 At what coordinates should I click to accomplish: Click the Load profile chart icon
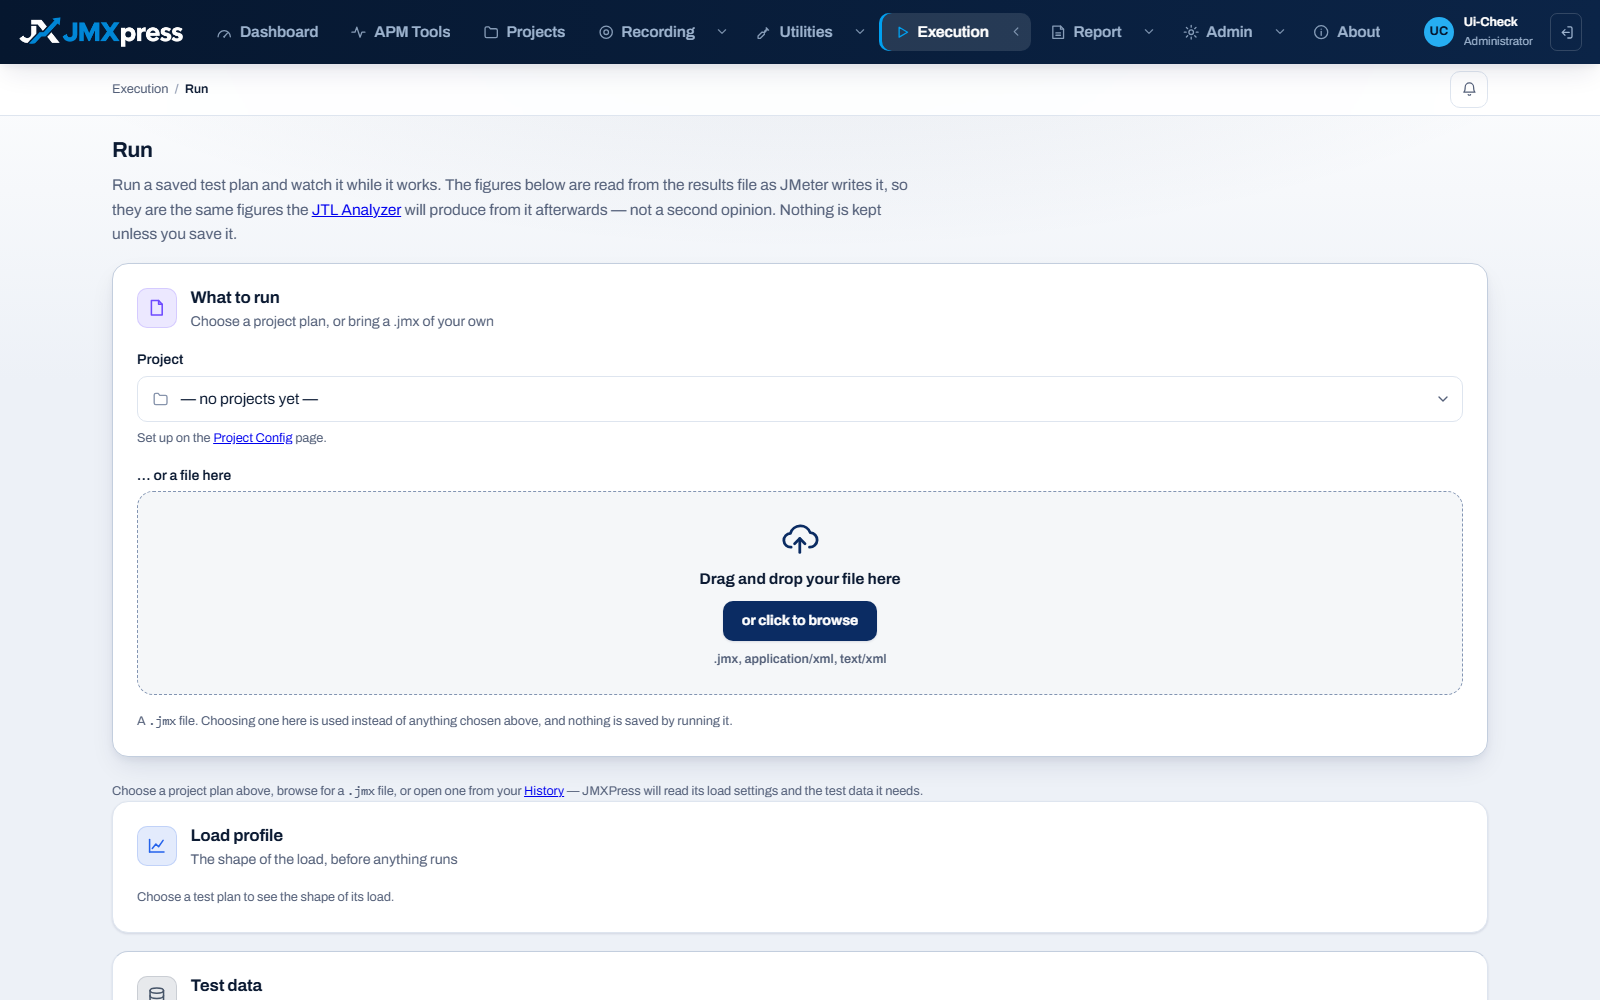coord(157,846)
